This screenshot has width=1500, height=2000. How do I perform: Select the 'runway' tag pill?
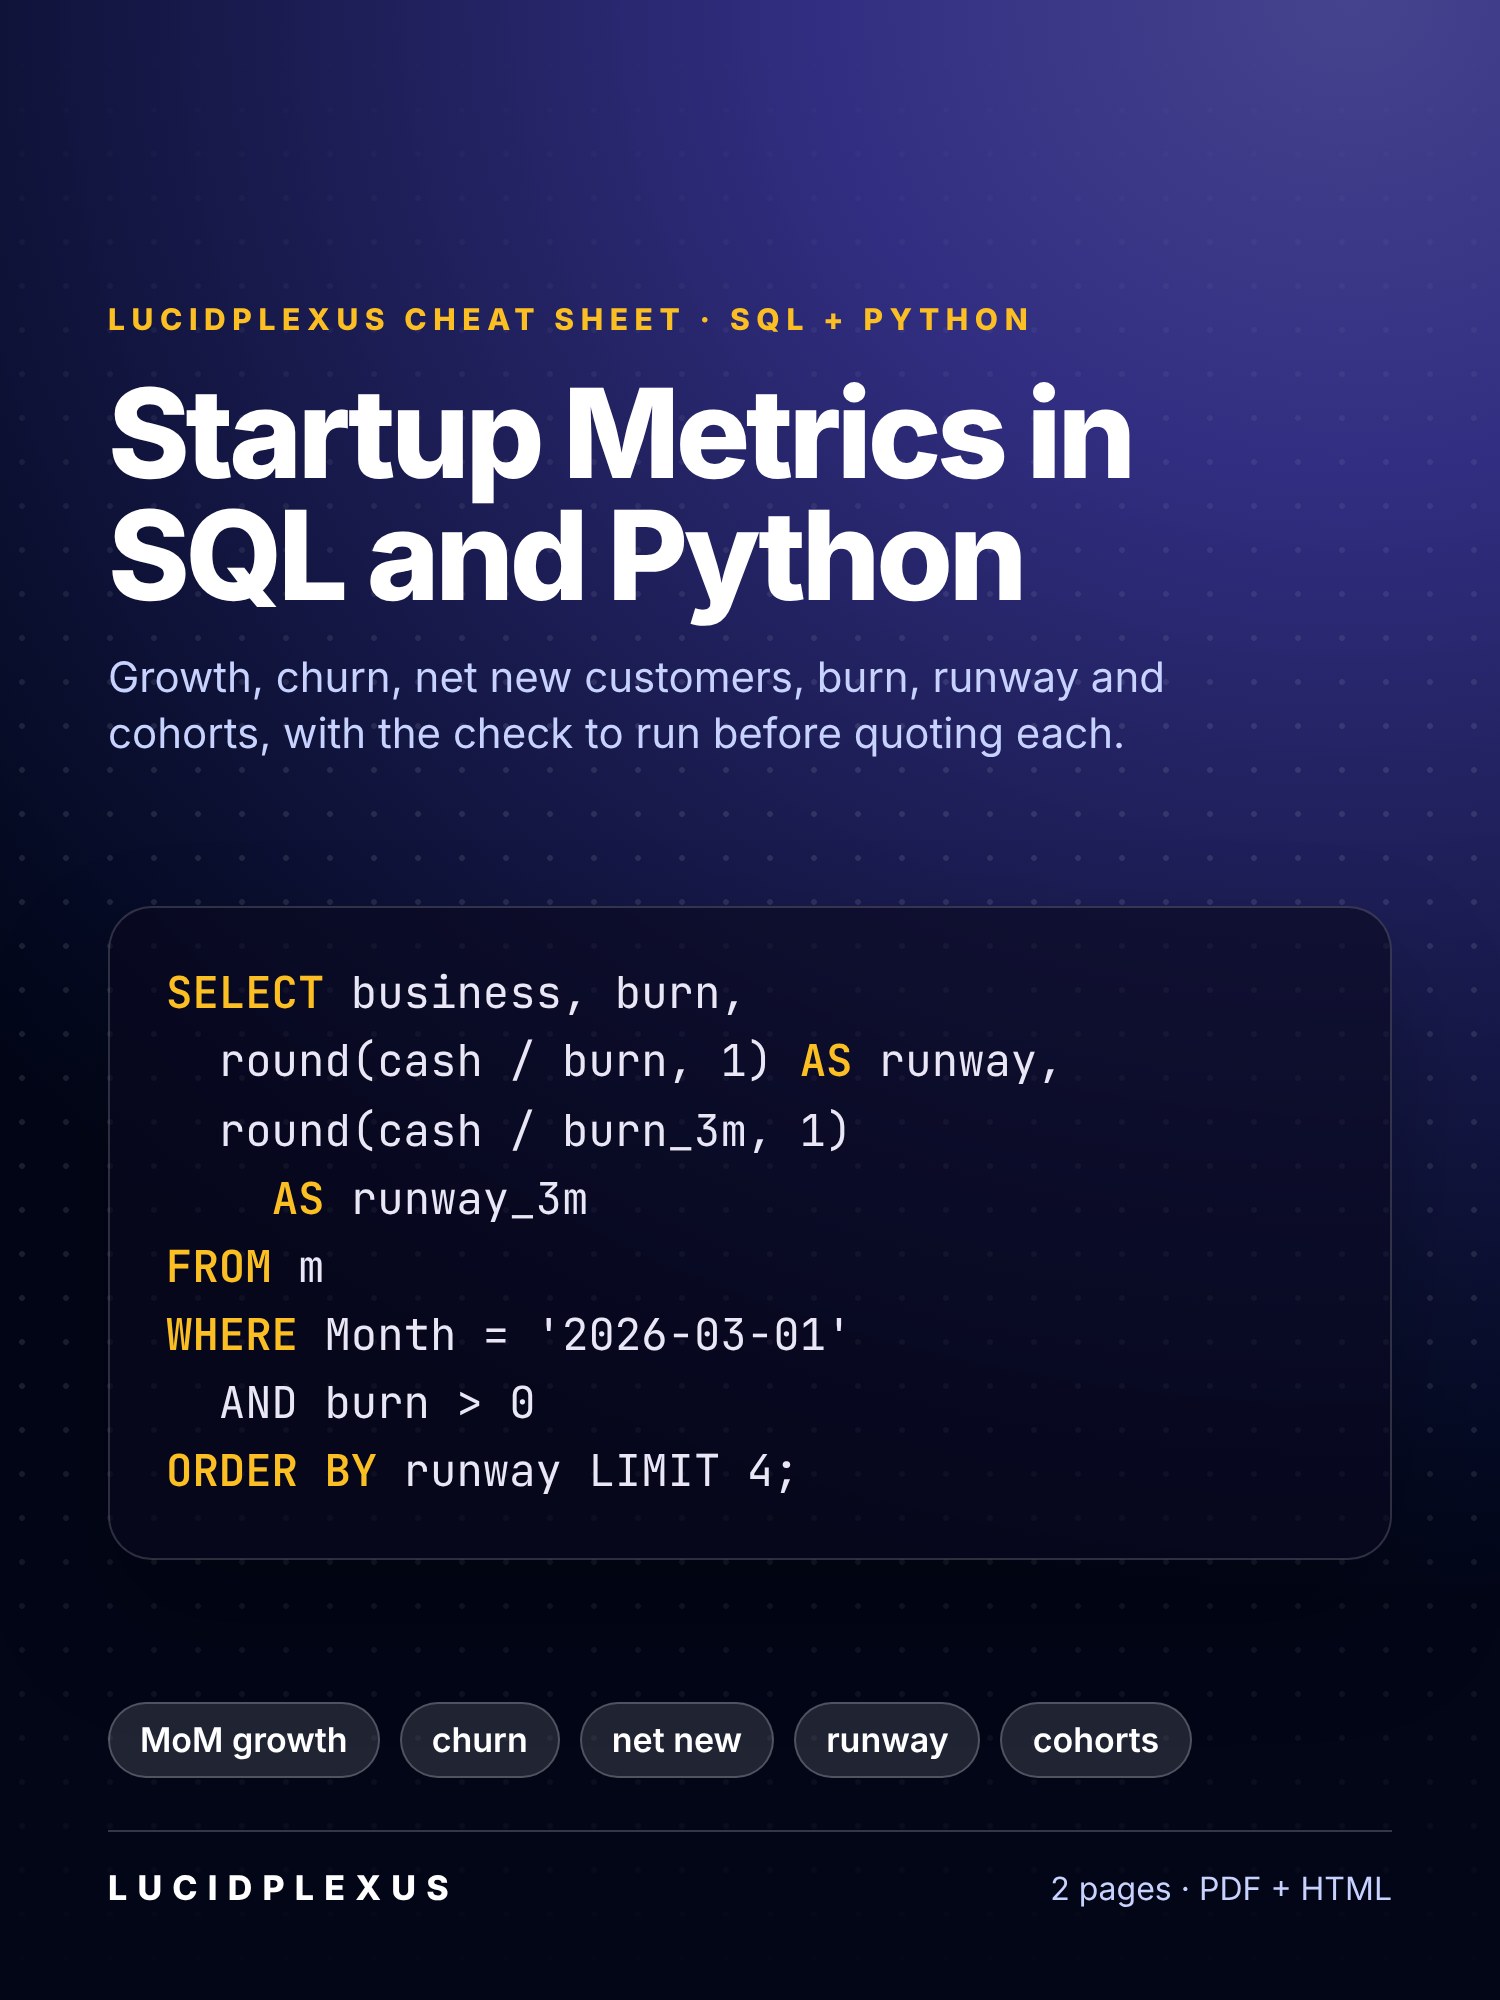click(886, 1740)
